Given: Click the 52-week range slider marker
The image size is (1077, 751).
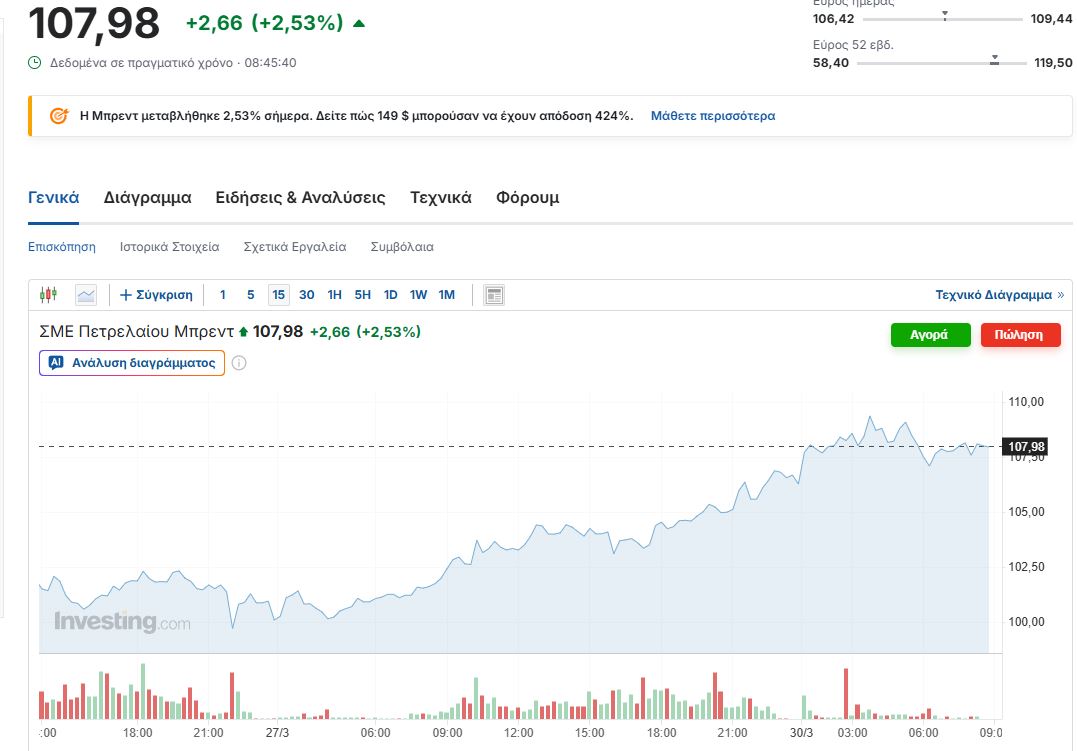Looking at the screenshot, I should click(994, 62).
